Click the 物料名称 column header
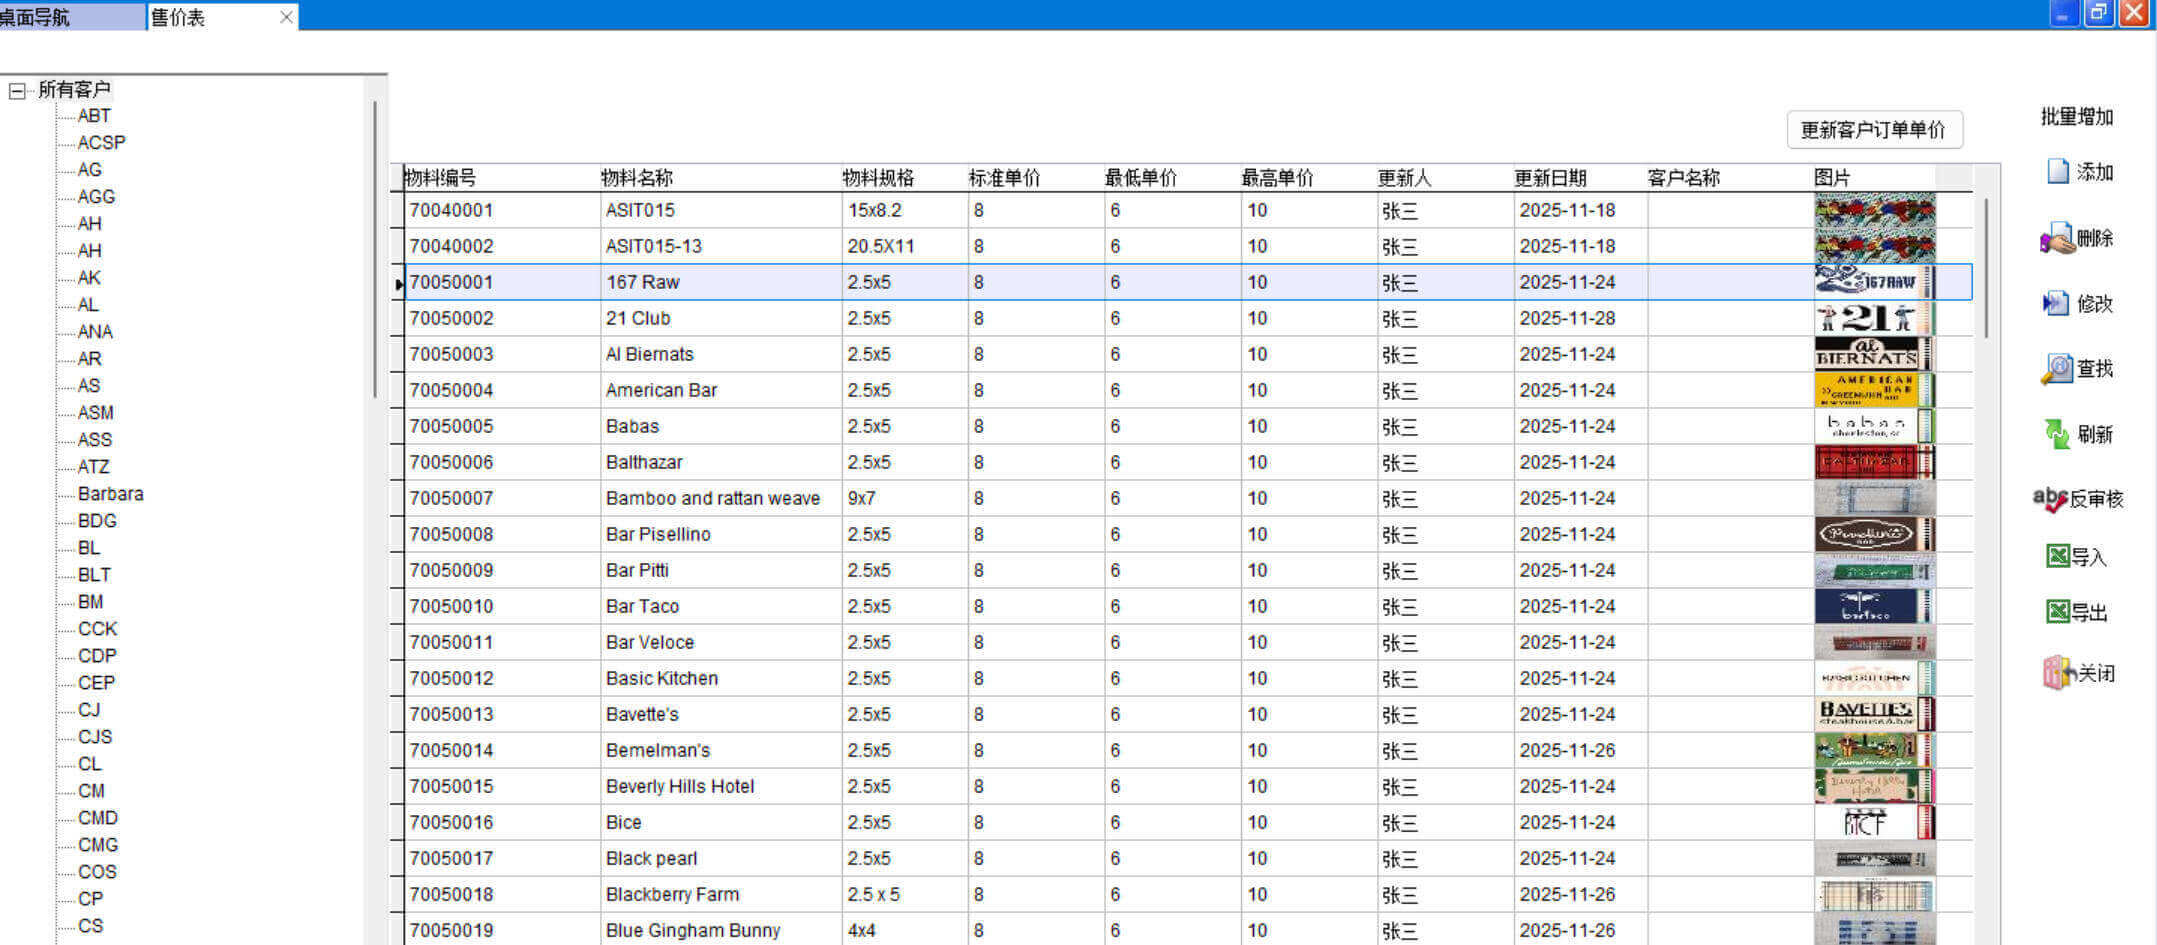Image resolution: width=2157 pixels, height=945 pixels. click(x=637, y=178)
